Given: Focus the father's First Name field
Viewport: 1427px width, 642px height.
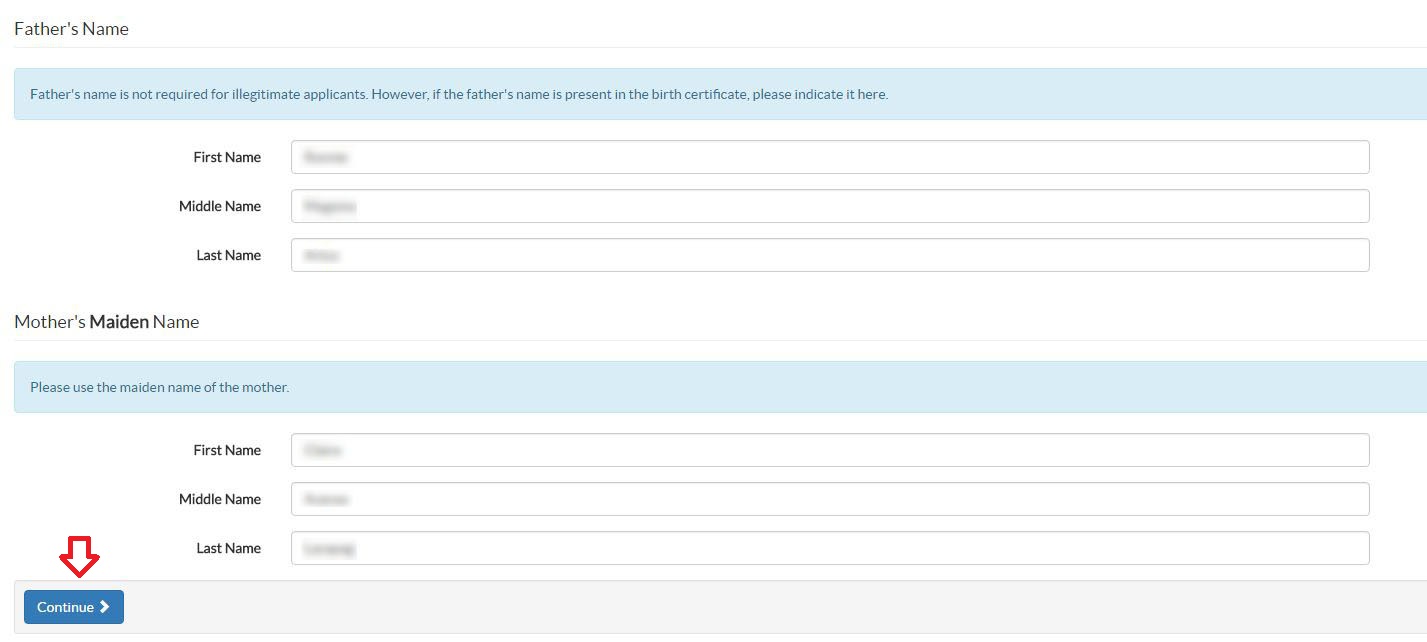Looking at the screenshot, I should point(829,157).
